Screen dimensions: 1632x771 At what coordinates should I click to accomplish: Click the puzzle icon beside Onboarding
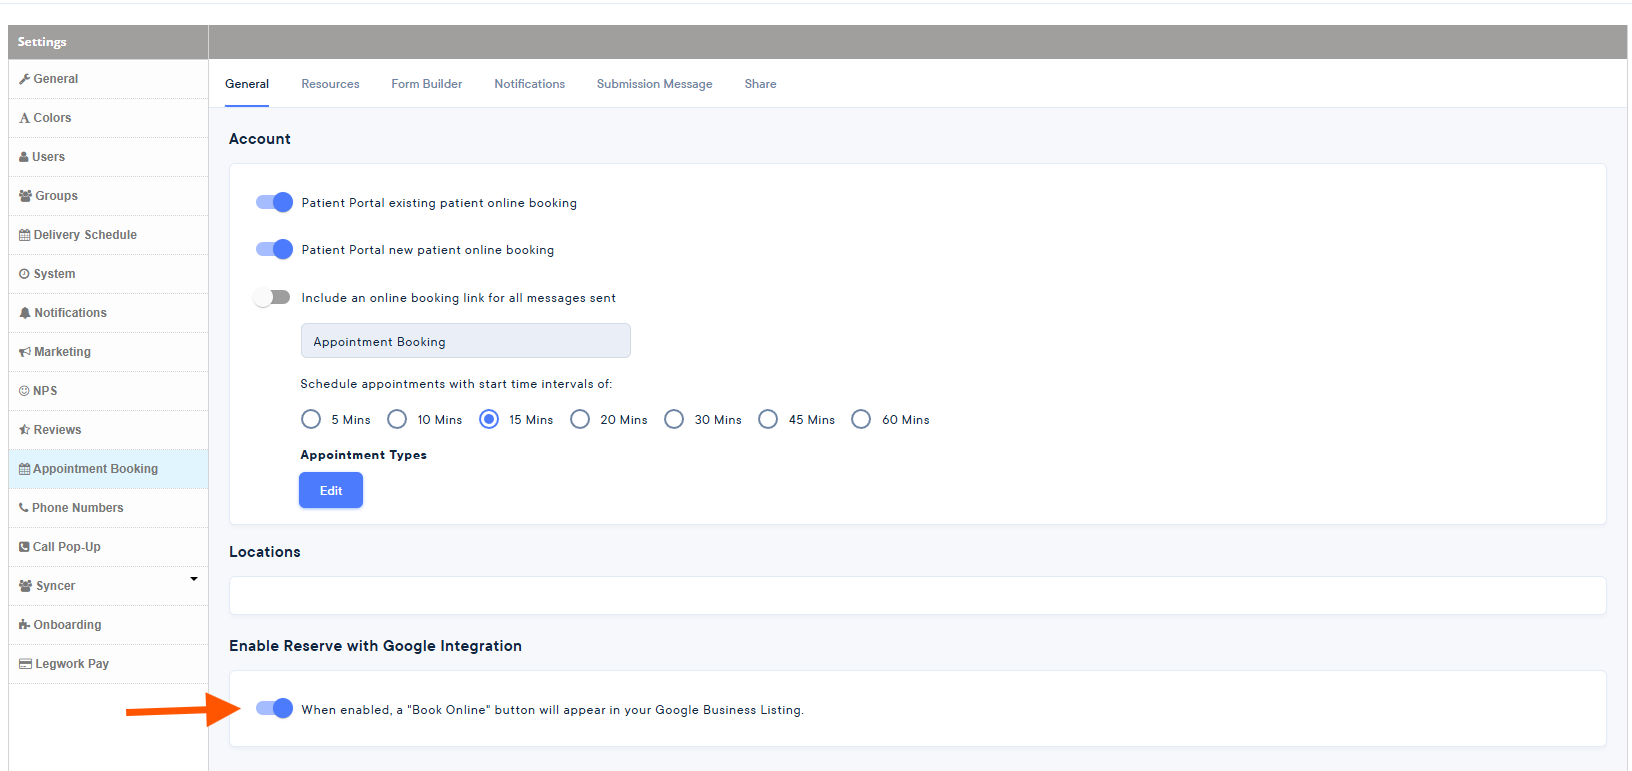[25, 625]
